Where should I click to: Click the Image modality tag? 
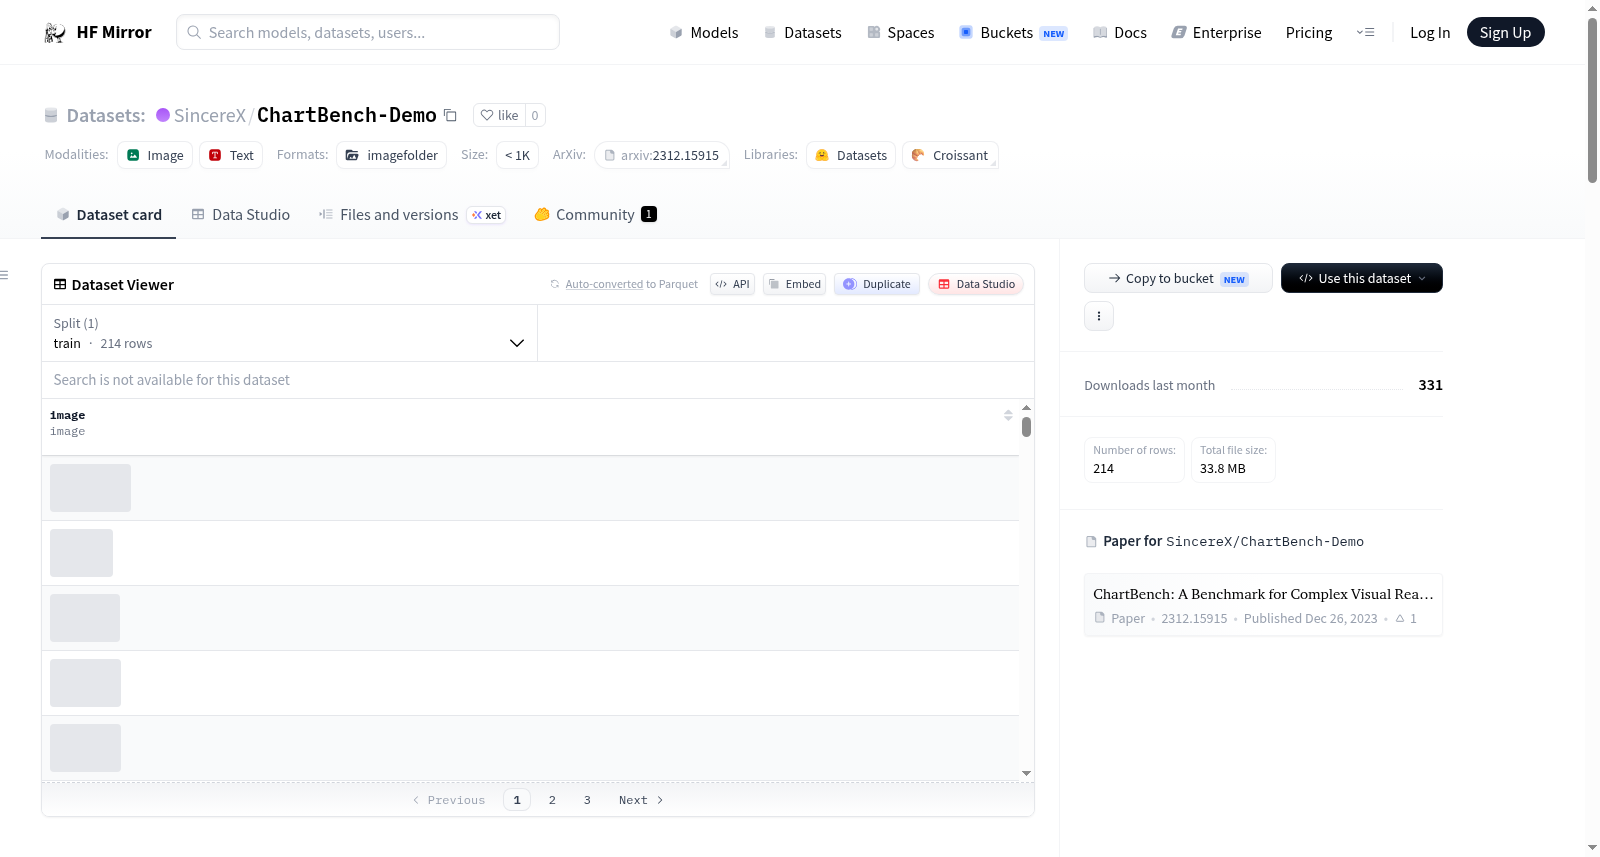tap(155, 155)
